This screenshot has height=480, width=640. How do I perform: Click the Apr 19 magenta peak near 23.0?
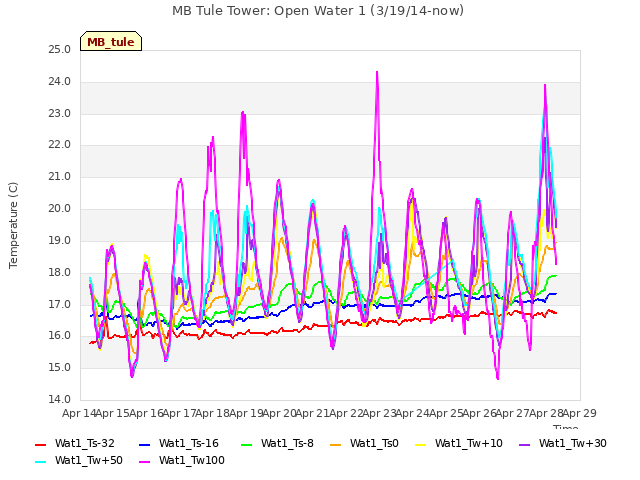coord(243,112)
